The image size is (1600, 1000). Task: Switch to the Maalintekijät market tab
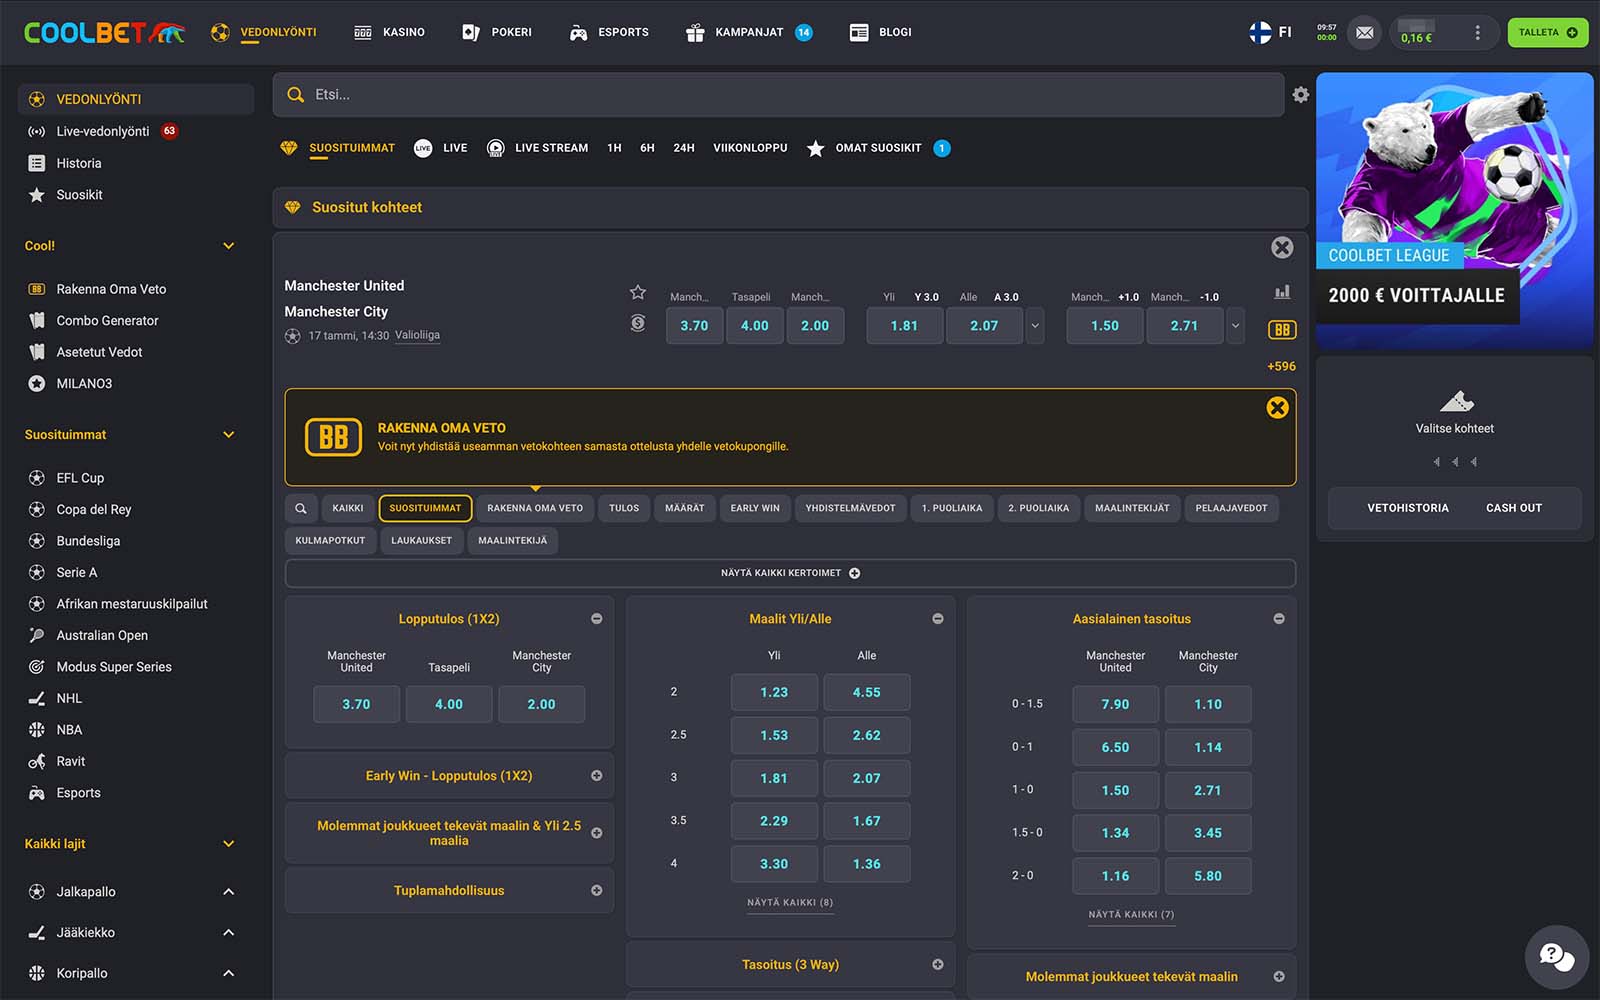pos(1131,508)
